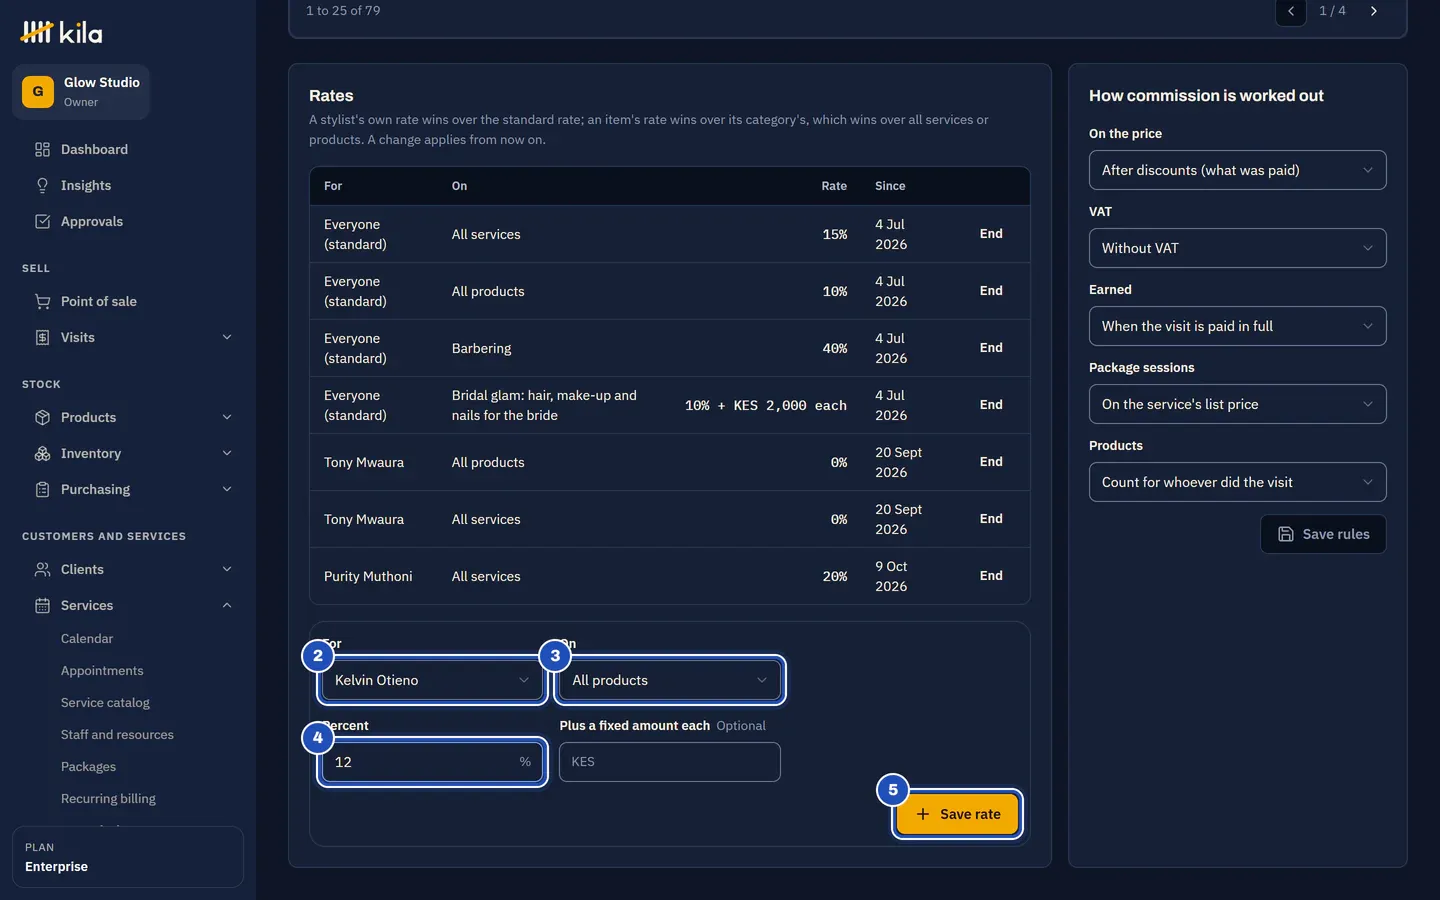Click the Products box icon

[42, 417]
